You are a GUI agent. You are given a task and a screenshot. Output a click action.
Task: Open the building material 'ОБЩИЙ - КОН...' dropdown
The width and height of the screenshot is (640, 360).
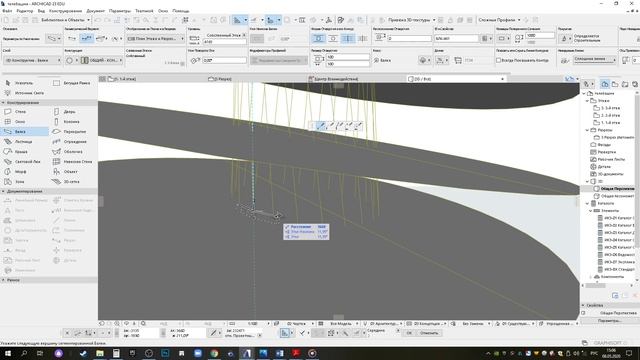click(x=102, y=60)
